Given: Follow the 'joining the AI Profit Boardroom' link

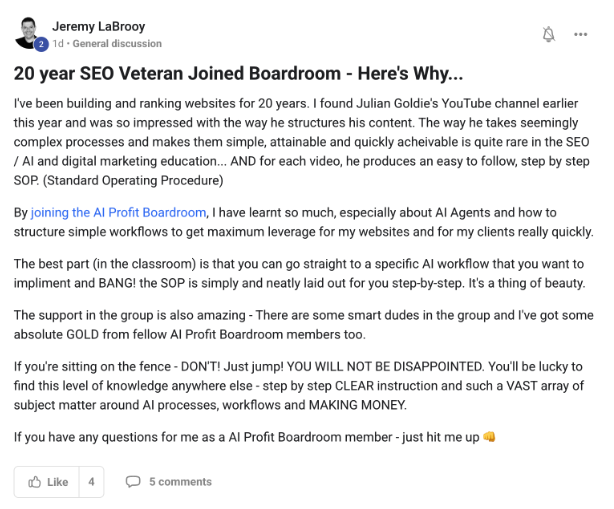Looking at the screenshot, I should point(118,213).
